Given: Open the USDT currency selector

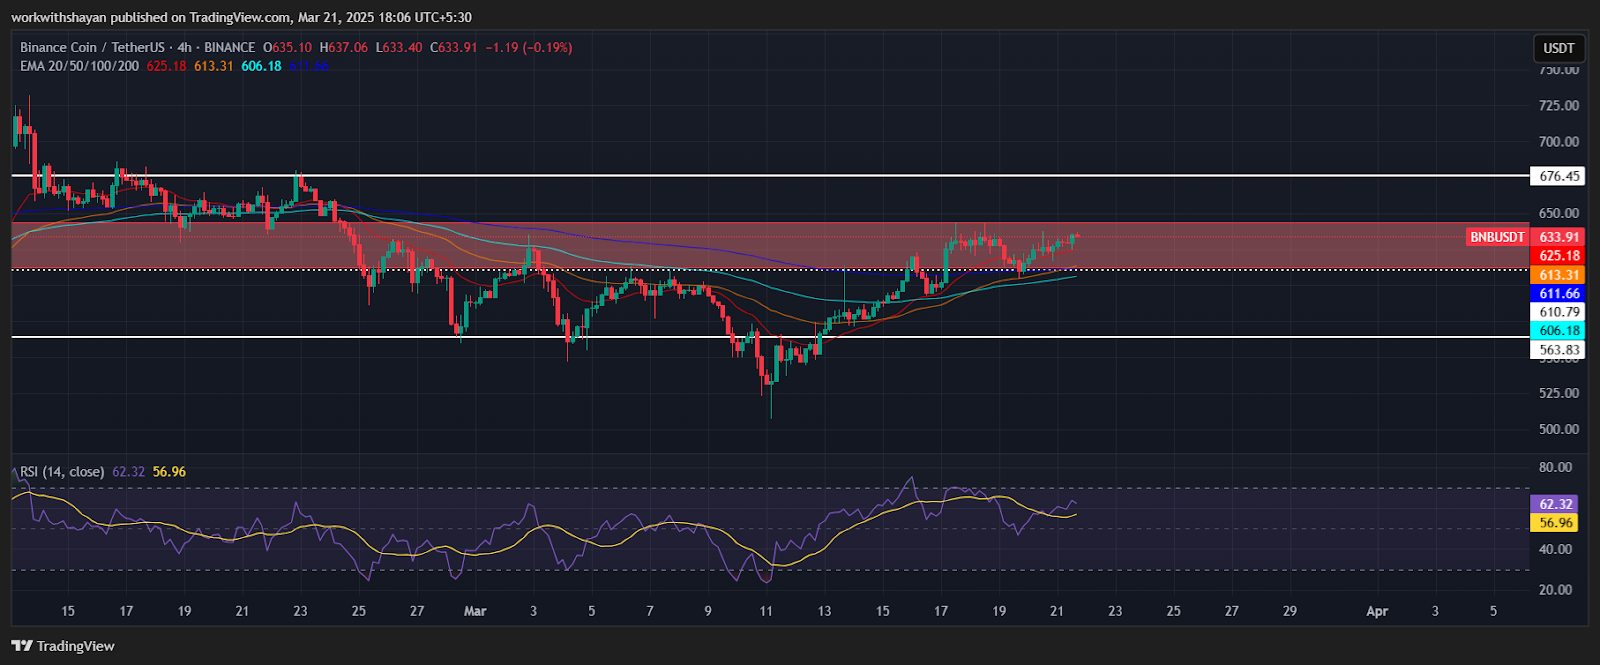Looking at the screenshot, I should coord(1558,48).
